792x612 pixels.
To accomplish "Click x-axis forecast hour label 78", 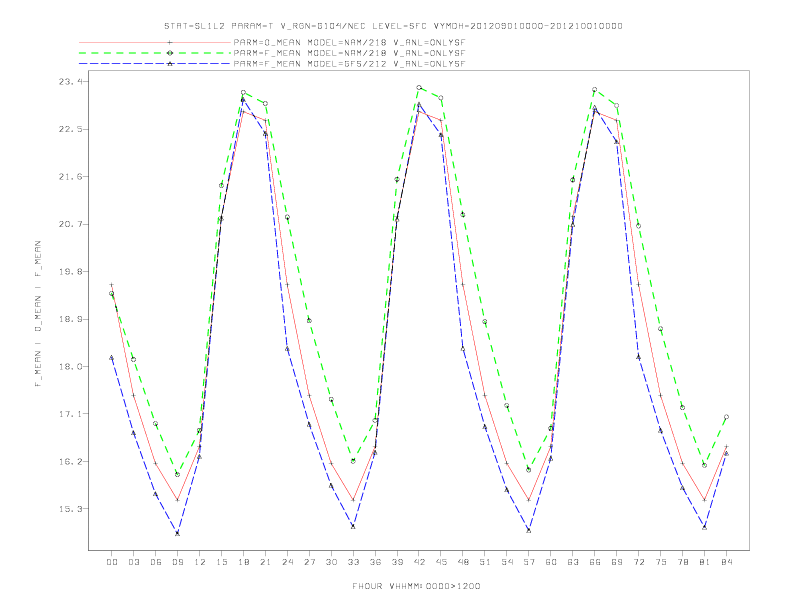I will (682, 562).
